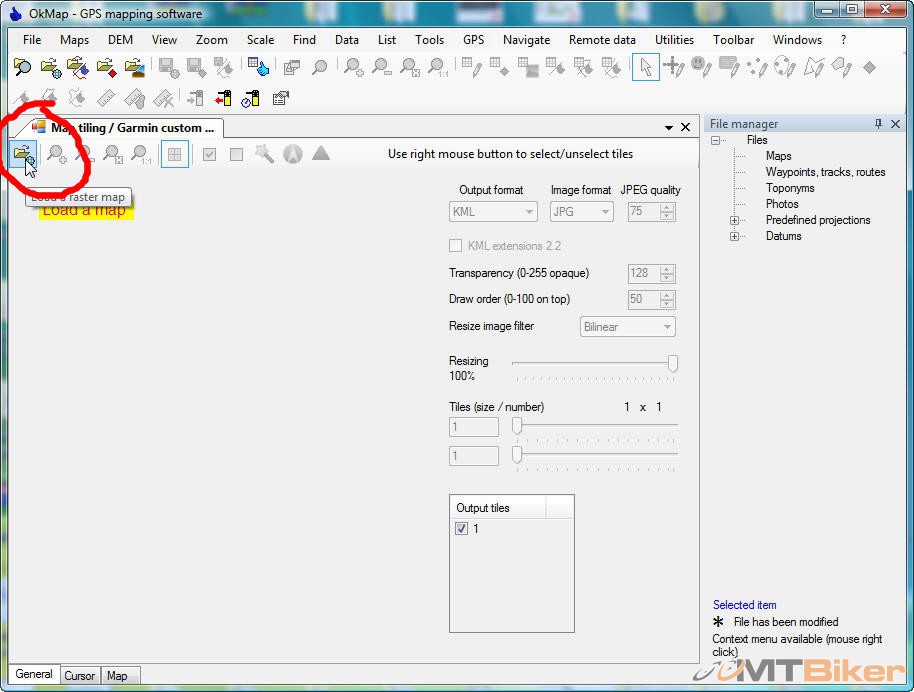Click the zoom in magnifier in tiling toolbar
914x692 pixels.
[57, 155]
